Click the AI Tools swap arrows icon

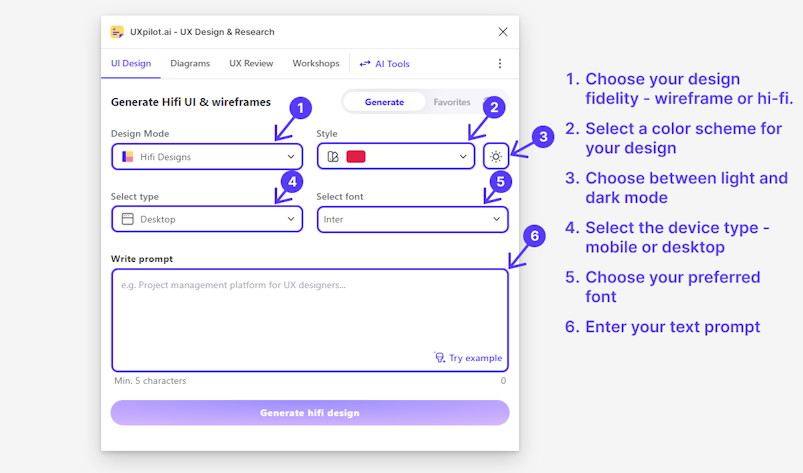(x=365, y=63)
